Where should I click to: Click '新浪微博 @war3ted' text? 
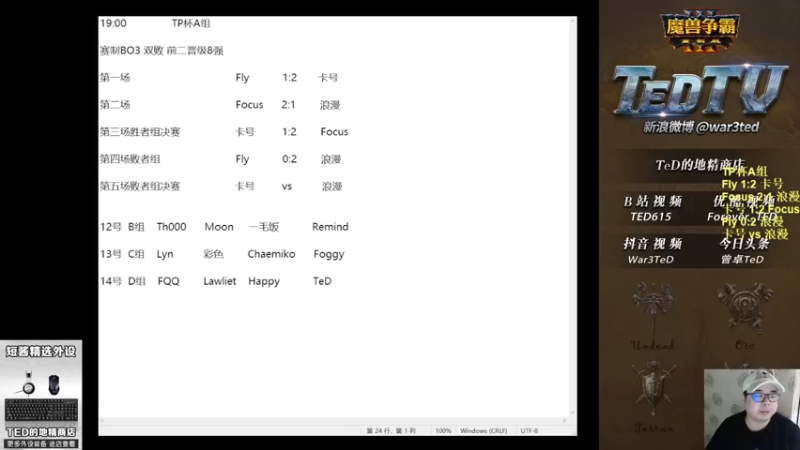click(x=701, y=127)
